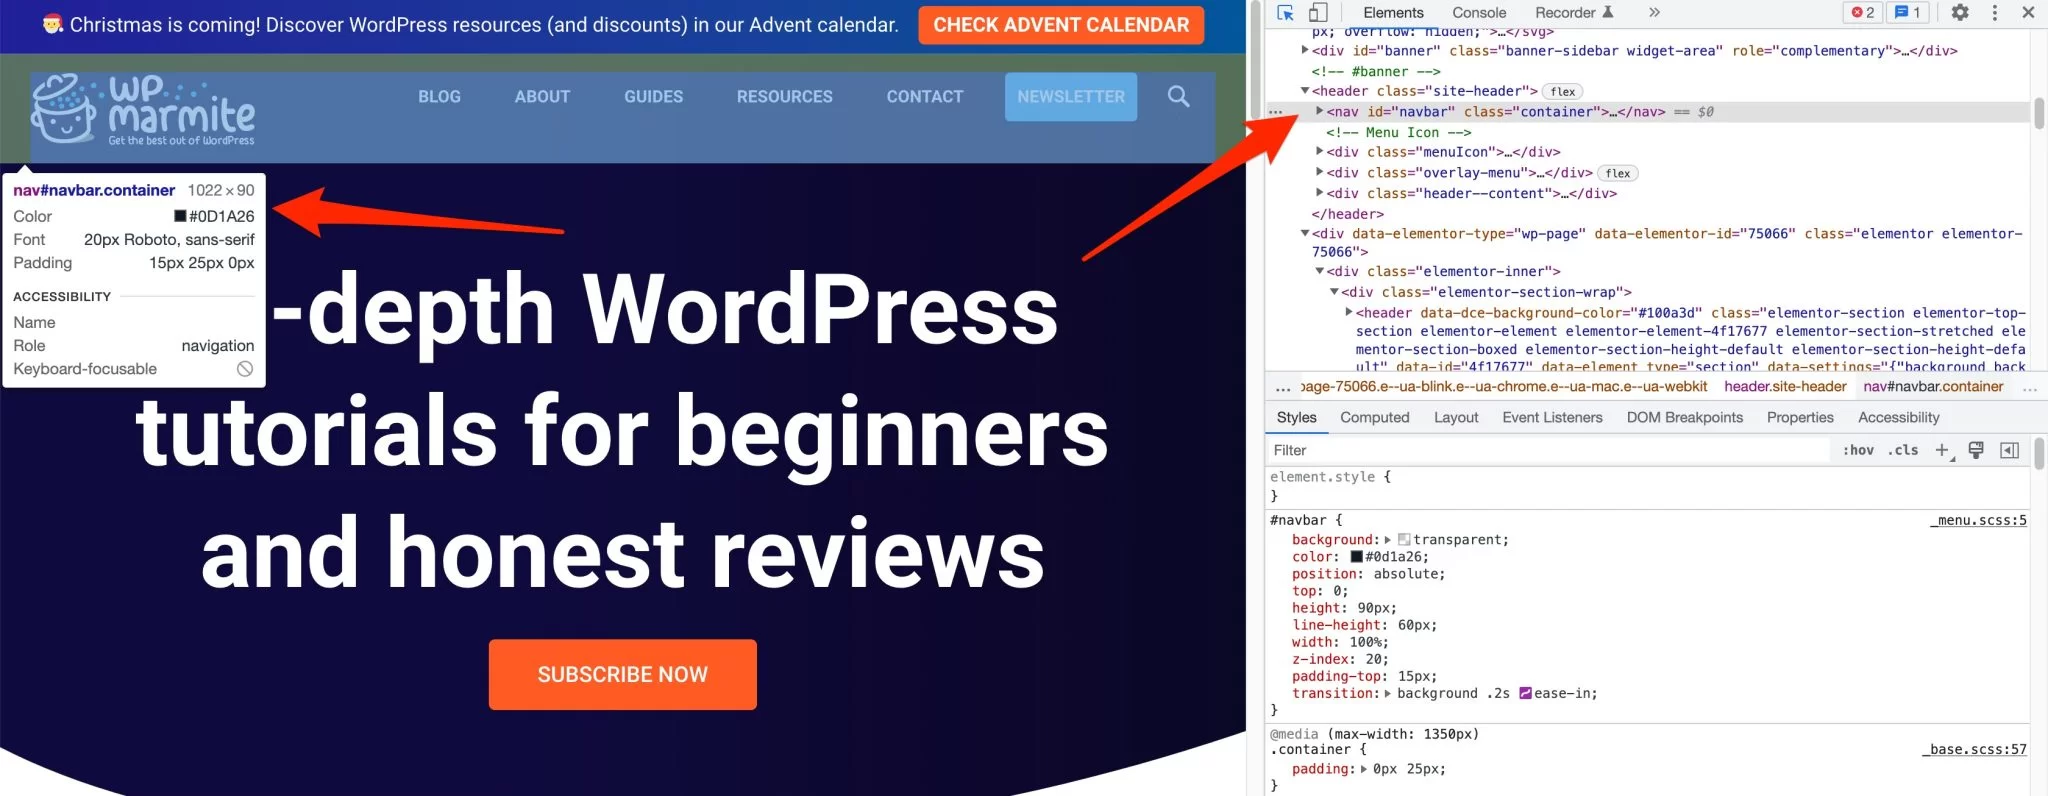
Task: Switch to the Computed tab
Action: [x=1375, y=418]
